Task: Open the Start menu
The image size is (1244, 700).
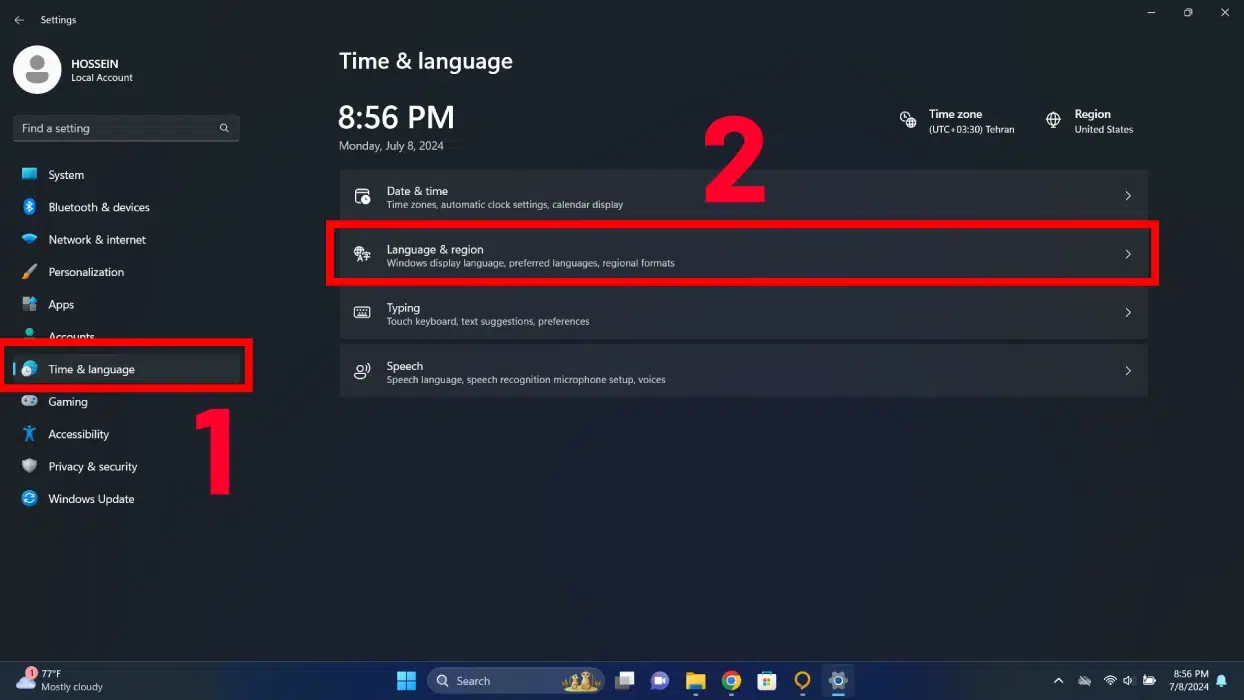Action: tap(406, 680)
